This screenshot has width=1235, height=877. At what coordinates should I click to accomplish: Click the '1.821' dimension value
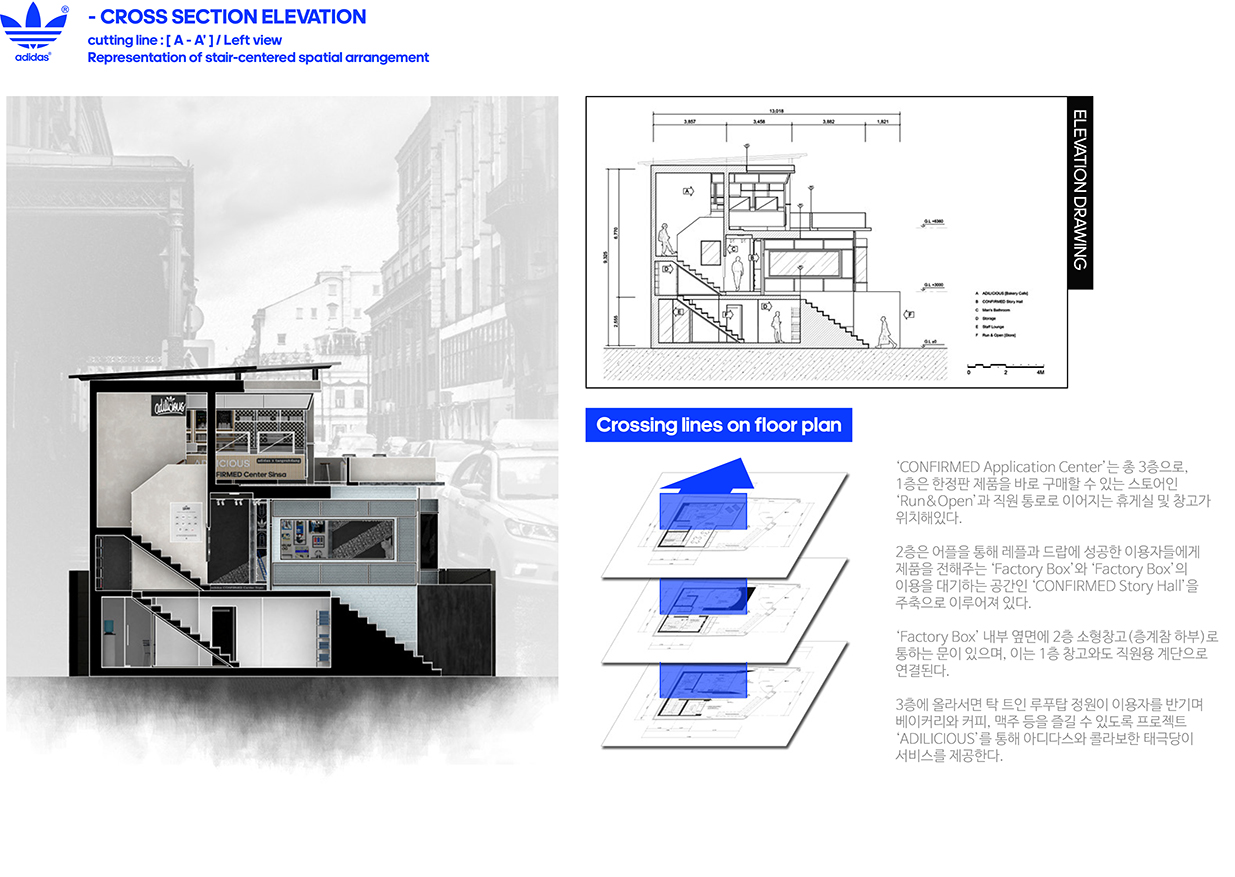(883, 122)
